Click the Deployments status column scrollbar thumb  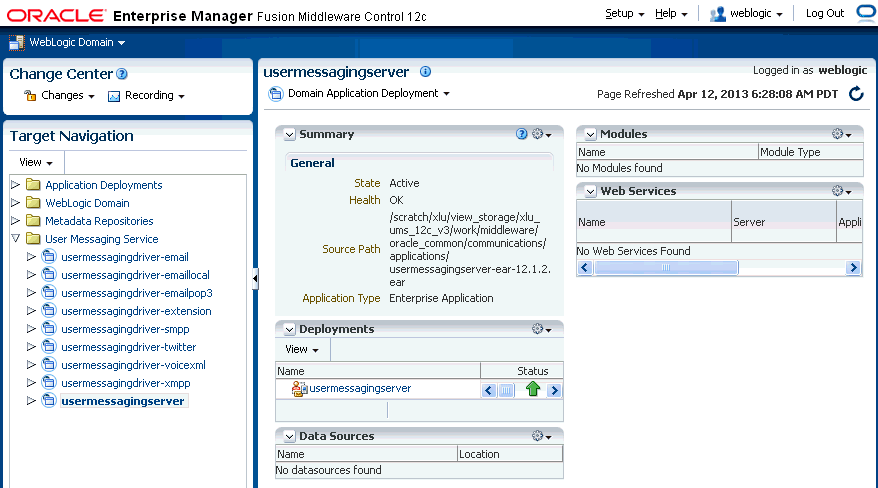click(x=506, y=390)
